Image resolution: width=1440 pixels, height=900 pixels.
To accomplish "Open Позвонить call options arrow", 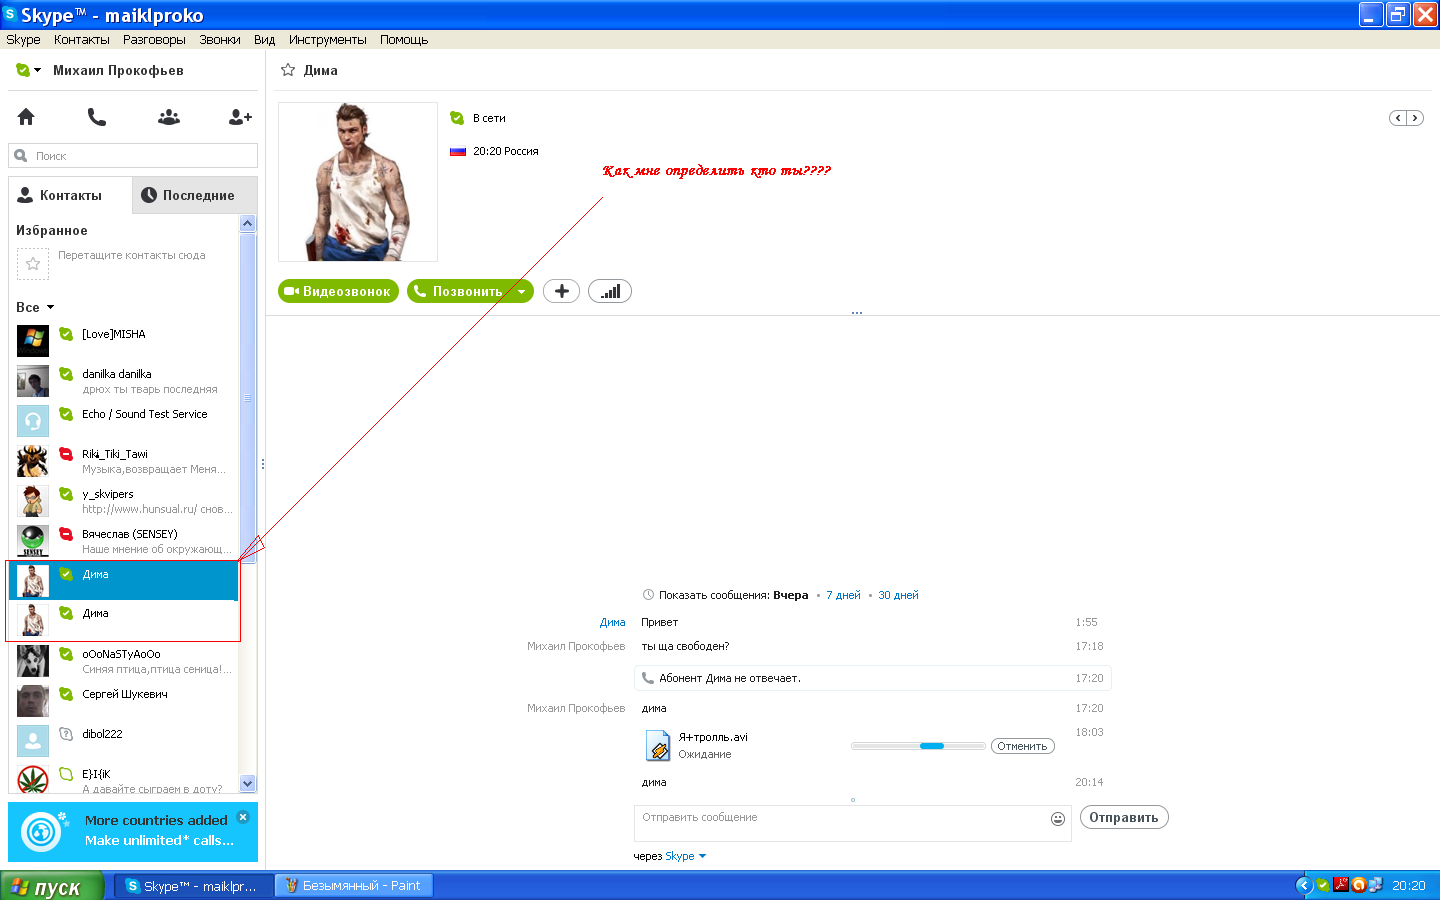I will coord(521,291).
